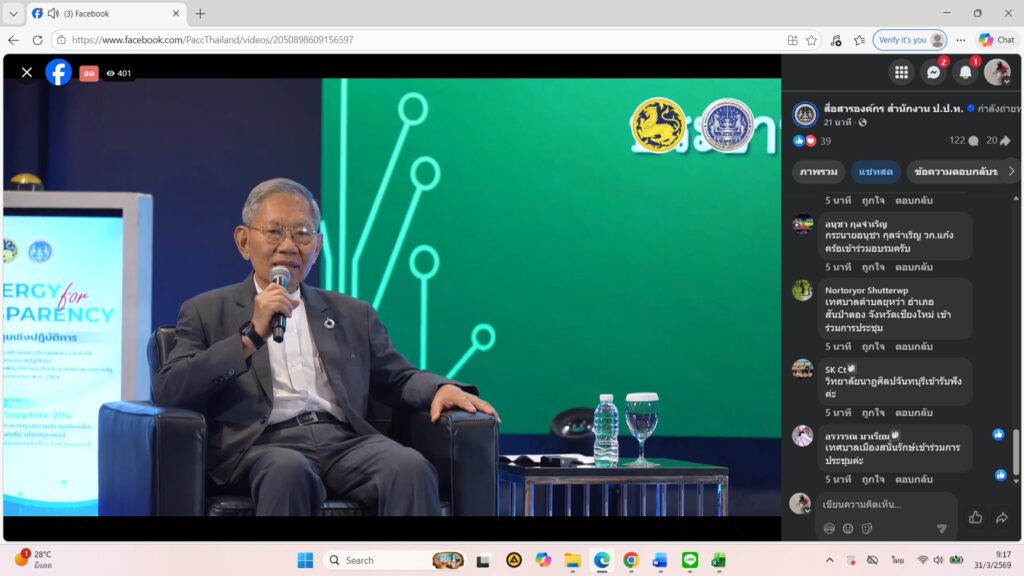Like the video with thumbs-up button
The image size is (1024, 576).
tap(975, 517)
